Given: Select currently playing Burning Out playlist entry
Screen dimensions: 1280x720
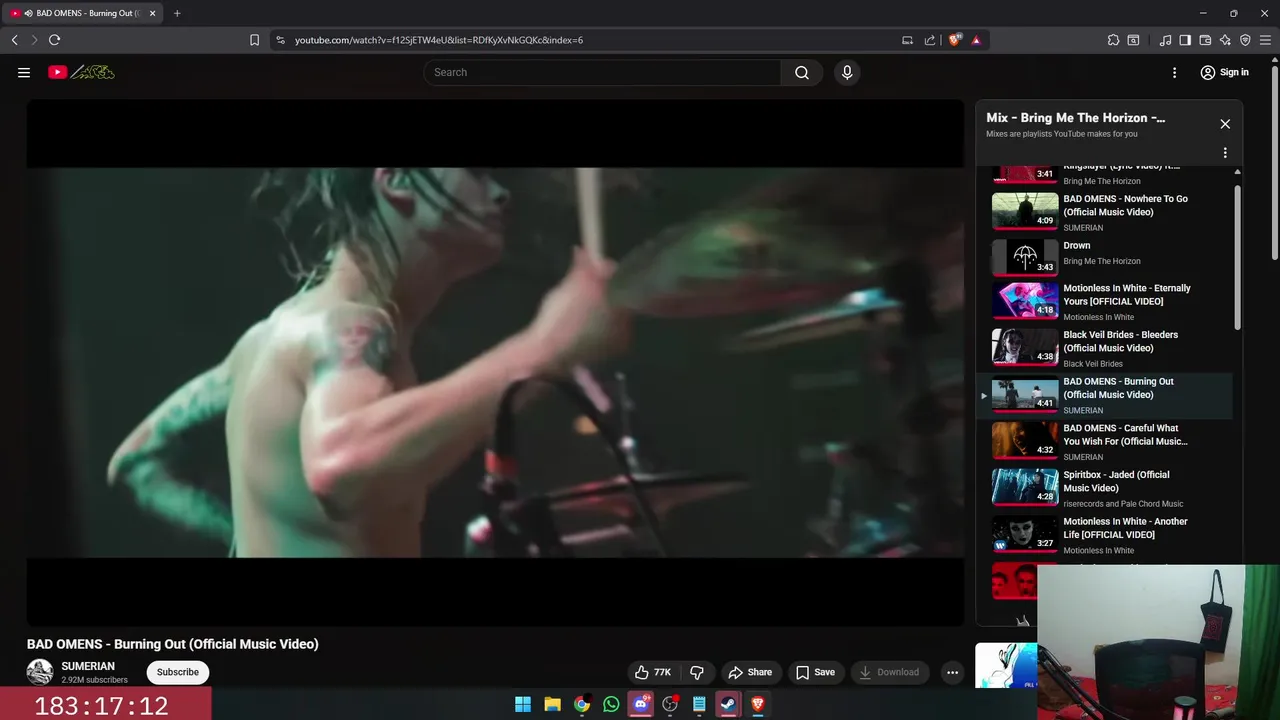Looking at the screenshot, I should point(1104,395).
